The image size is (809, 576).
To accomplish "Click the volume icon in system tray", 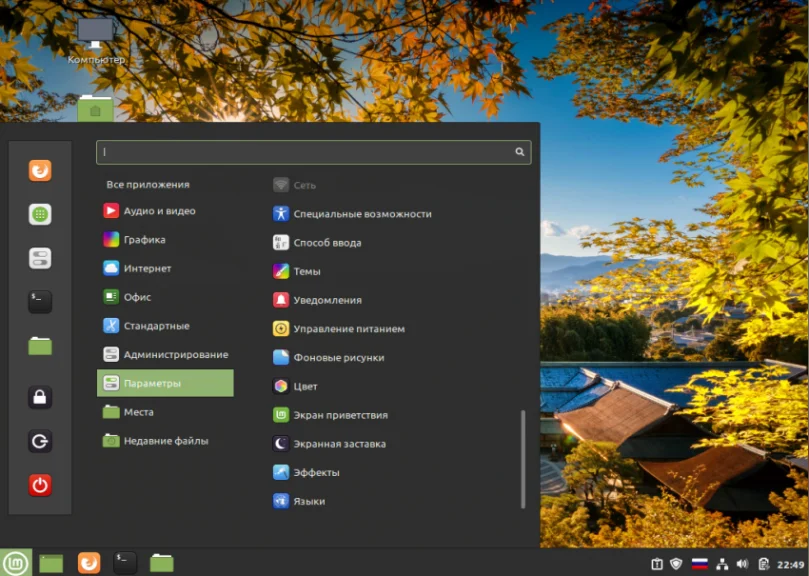I will point(742,563).
